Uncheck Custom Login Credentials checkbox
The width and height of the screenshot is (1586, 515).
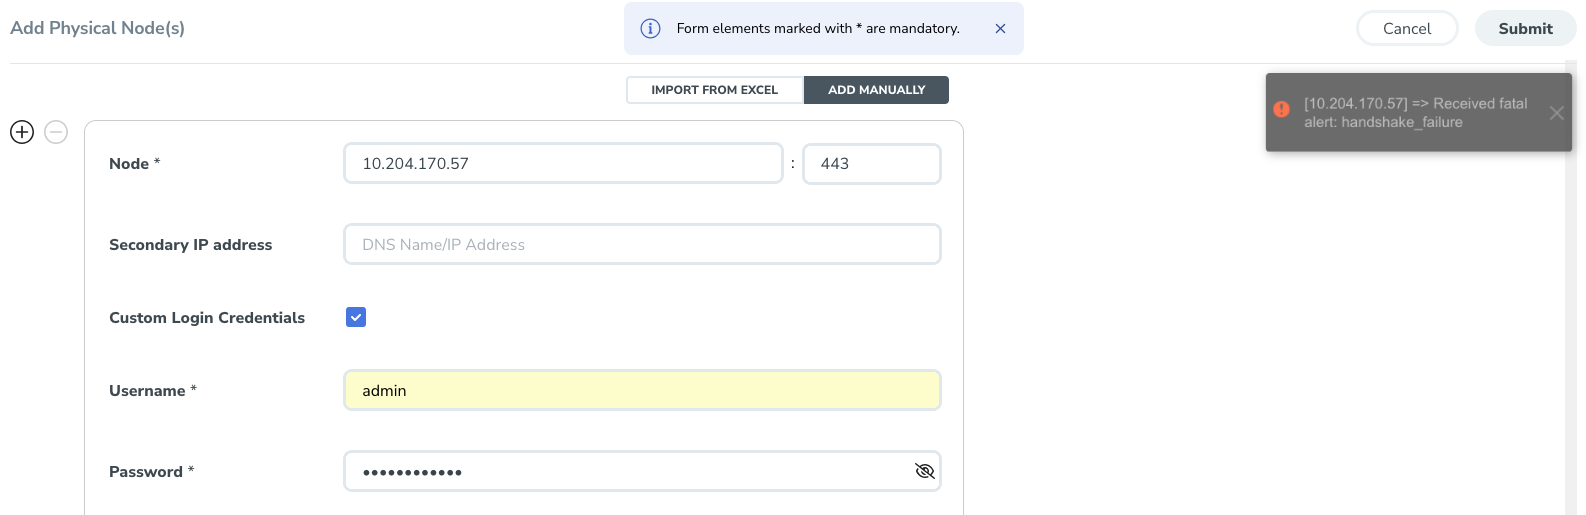(x=356, y=317)
